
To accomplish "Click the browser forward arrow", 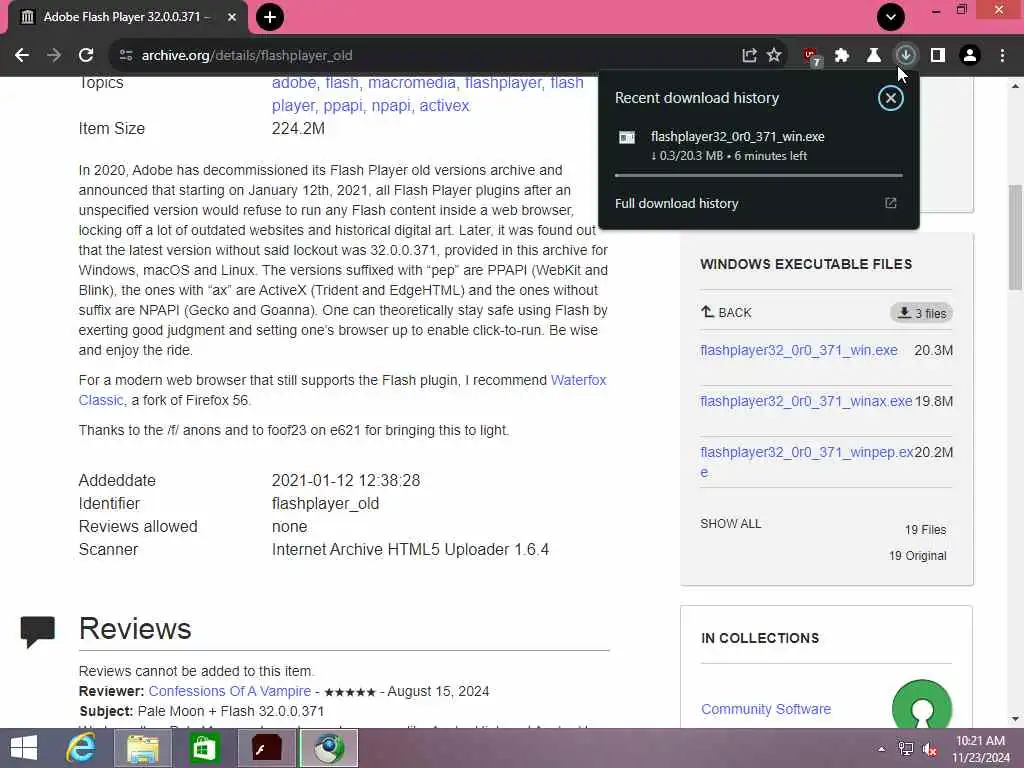I will pyautogui.click(x=54, y=56).
